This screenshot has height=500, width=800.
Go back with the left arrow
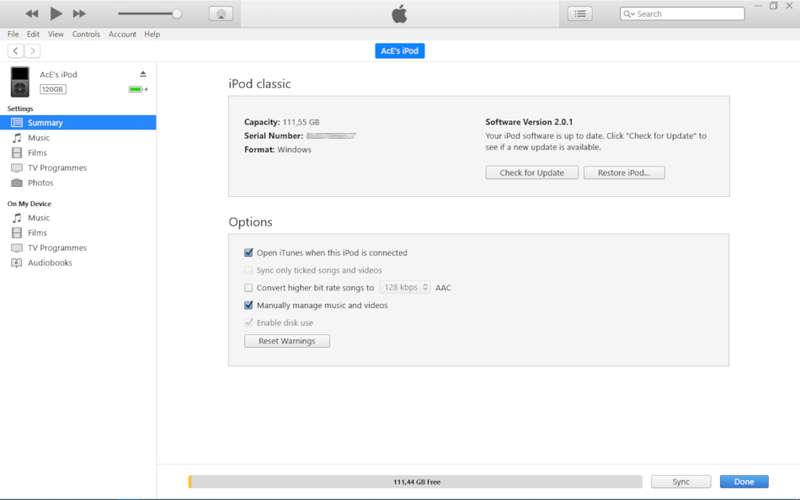tap(15, 51)
